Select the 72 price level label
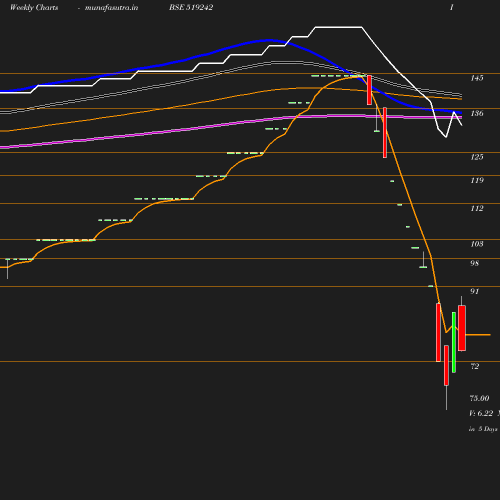500x500 pixels. (x=475, y=366)
